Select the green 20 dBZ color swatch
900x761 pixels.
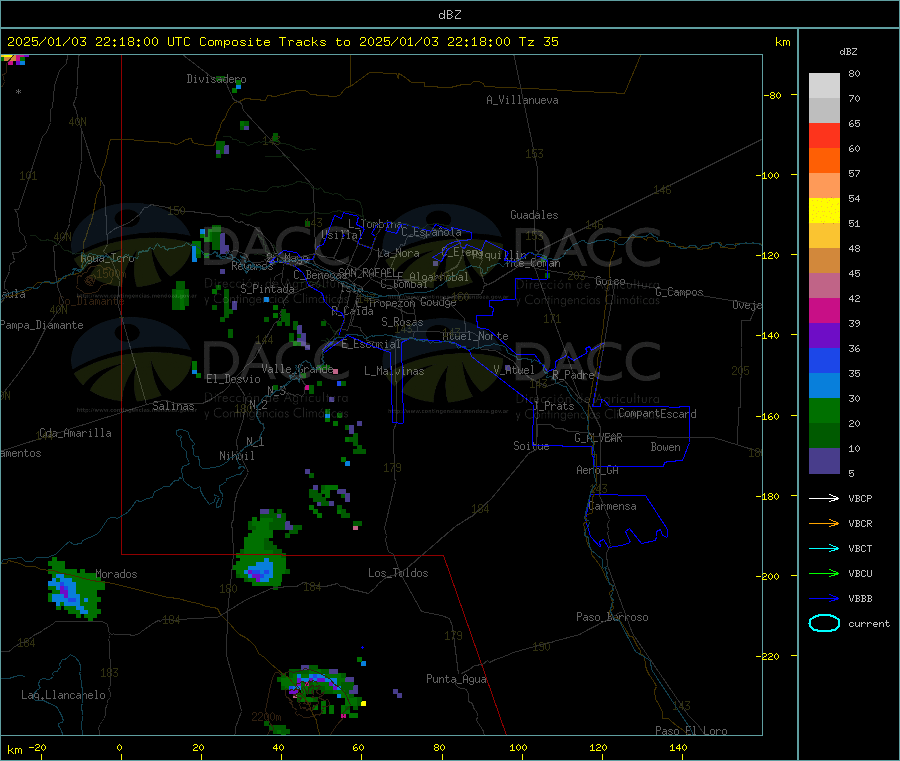pyautogui.click(x=824, y=410)
